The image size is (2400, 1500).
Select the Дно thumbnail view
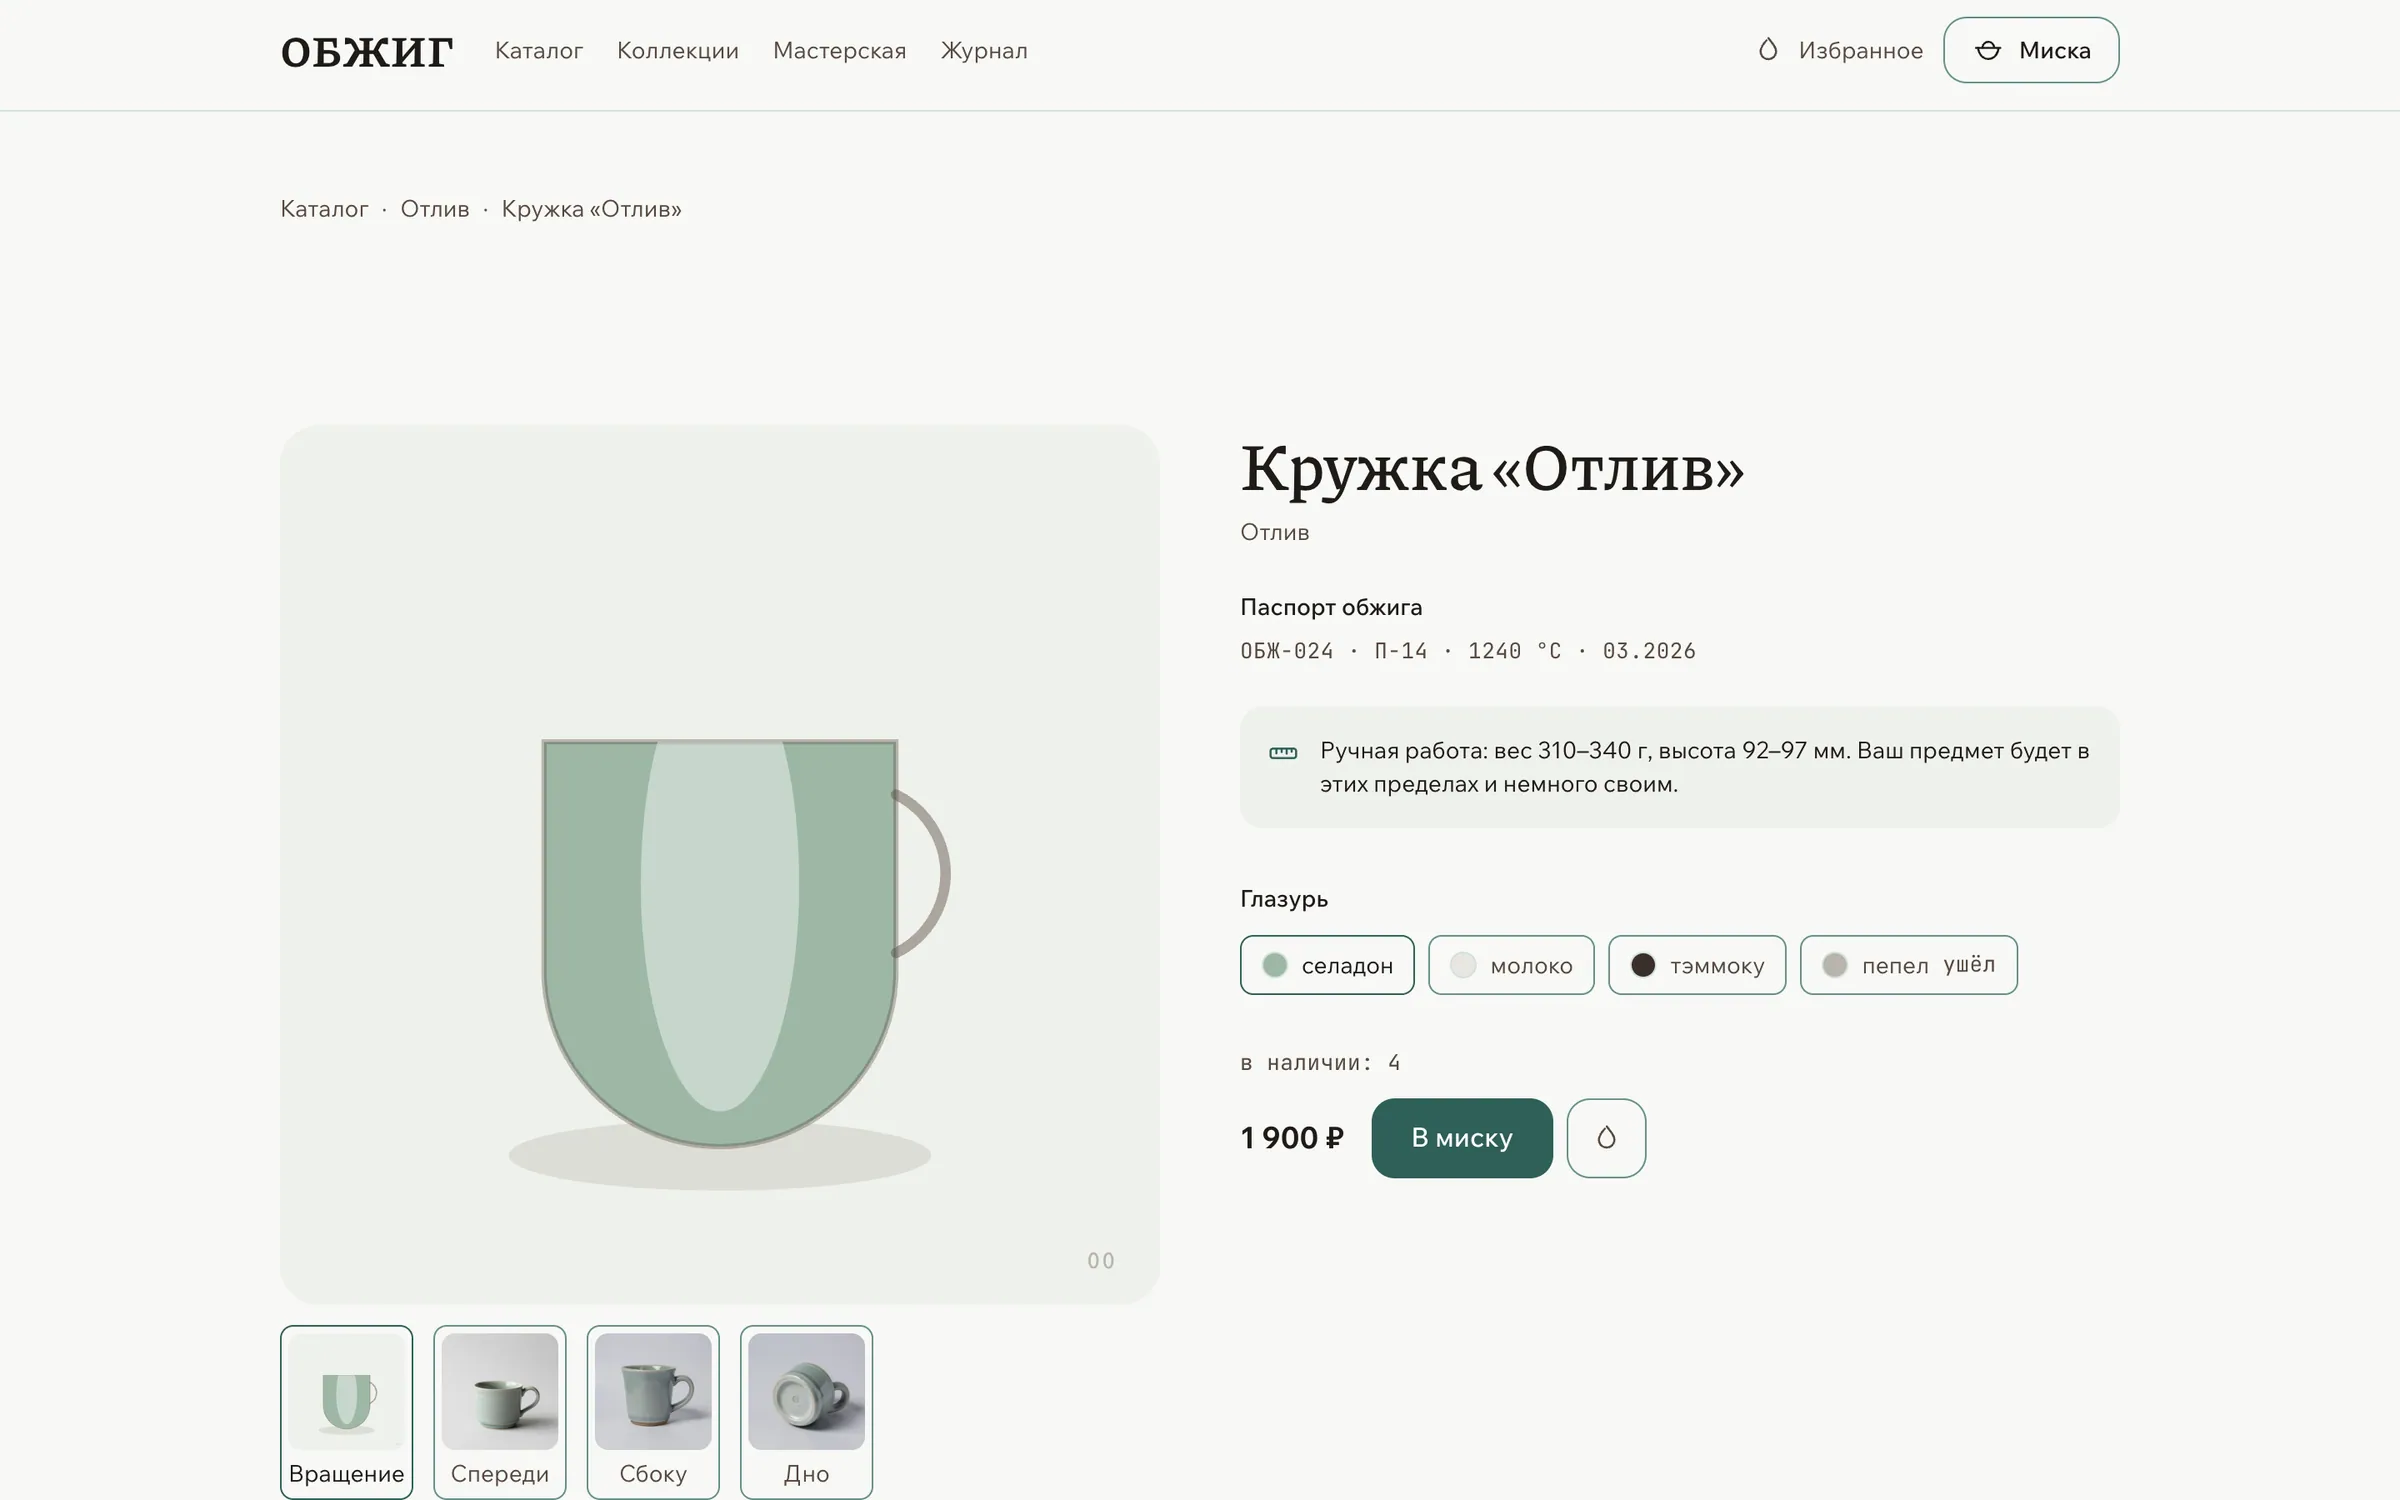point(806,1412)
